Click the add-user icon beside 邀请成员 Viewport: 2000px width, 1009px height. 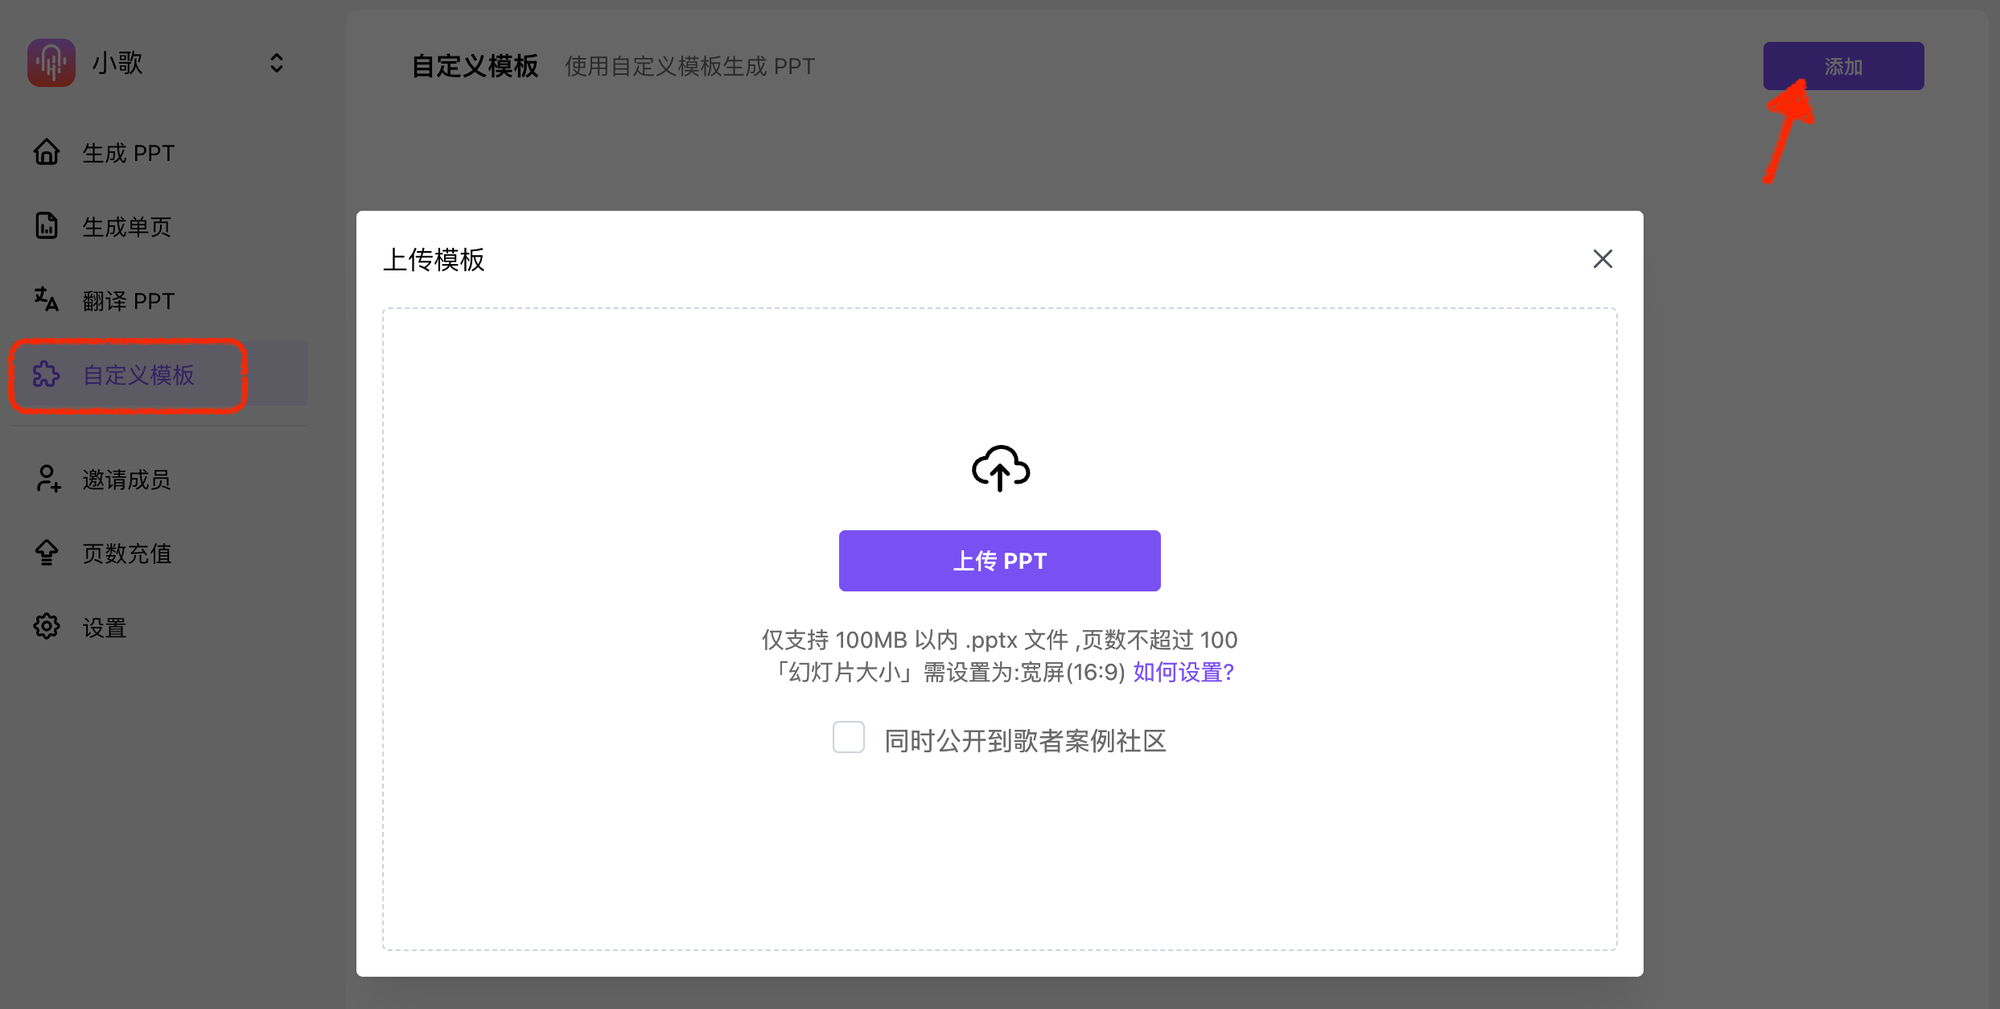(x=47, y=479)
